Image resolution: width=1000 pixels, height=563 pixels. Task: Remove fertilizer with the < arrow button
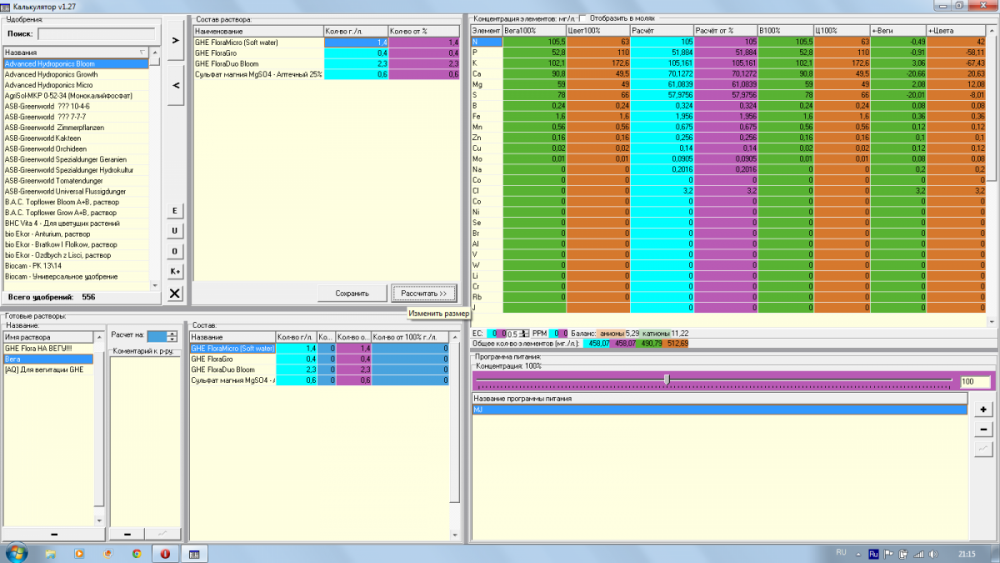(175, 85)
